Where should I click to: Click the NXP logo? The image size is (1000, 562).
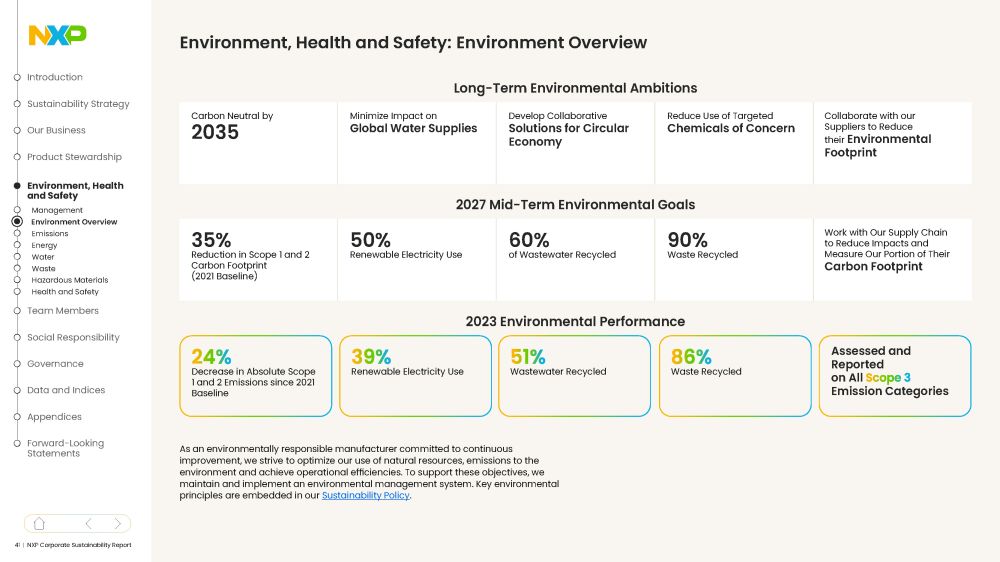[x=57, y=35]
